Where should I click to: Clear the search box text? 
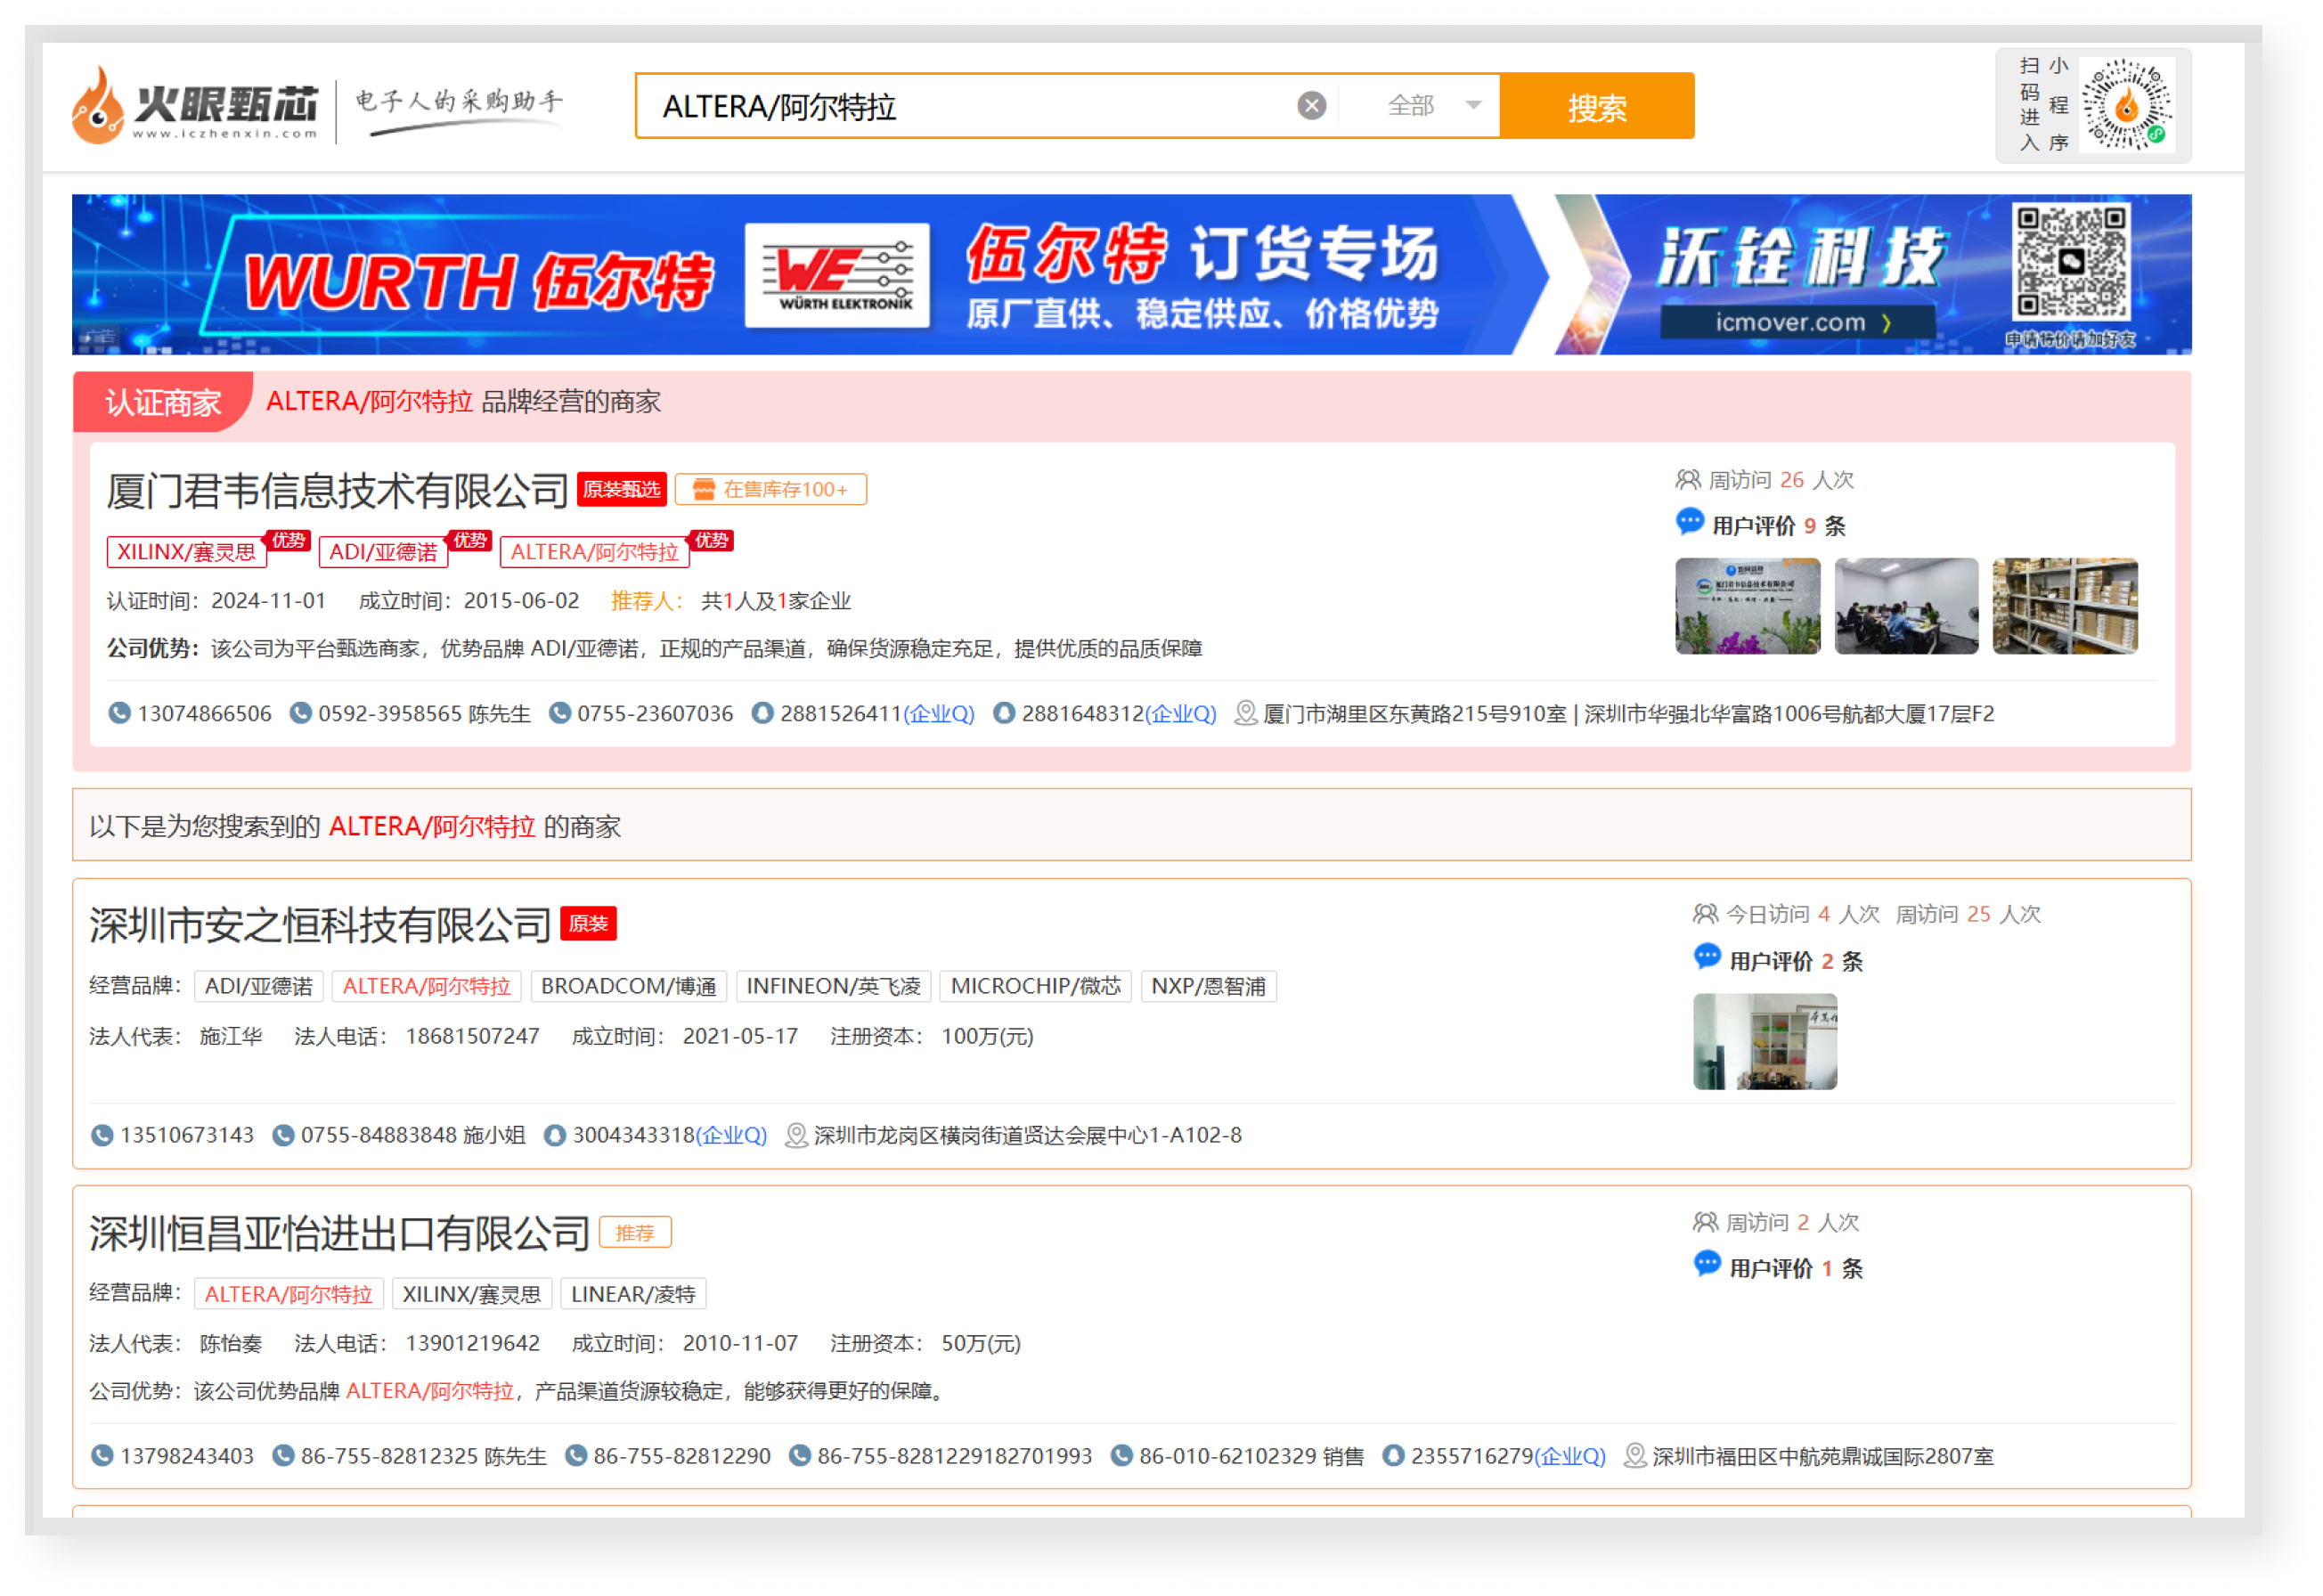[x=1311, y=105]
